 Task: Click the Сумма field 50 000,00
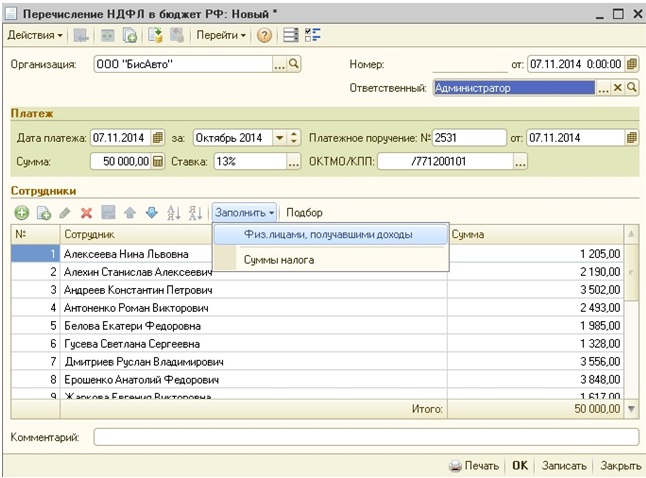pyautogui.click(x=121, y=161)
